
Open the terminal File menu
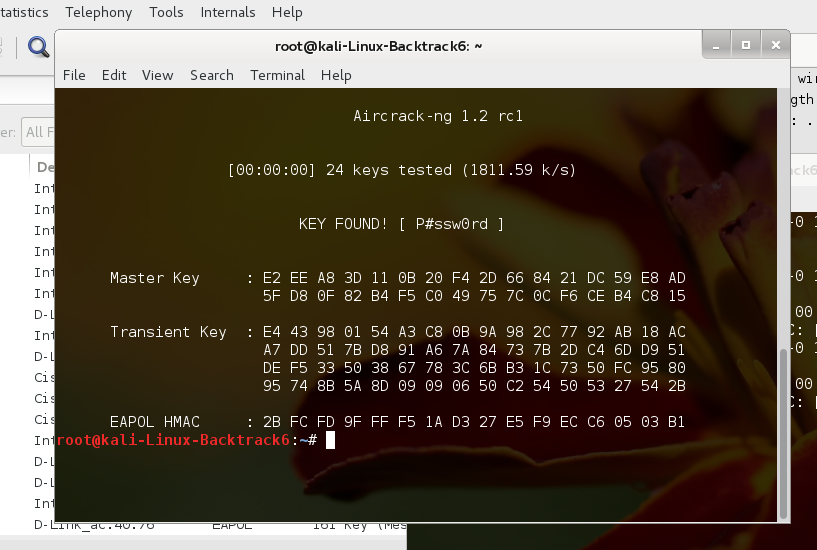tap(74, 76)
